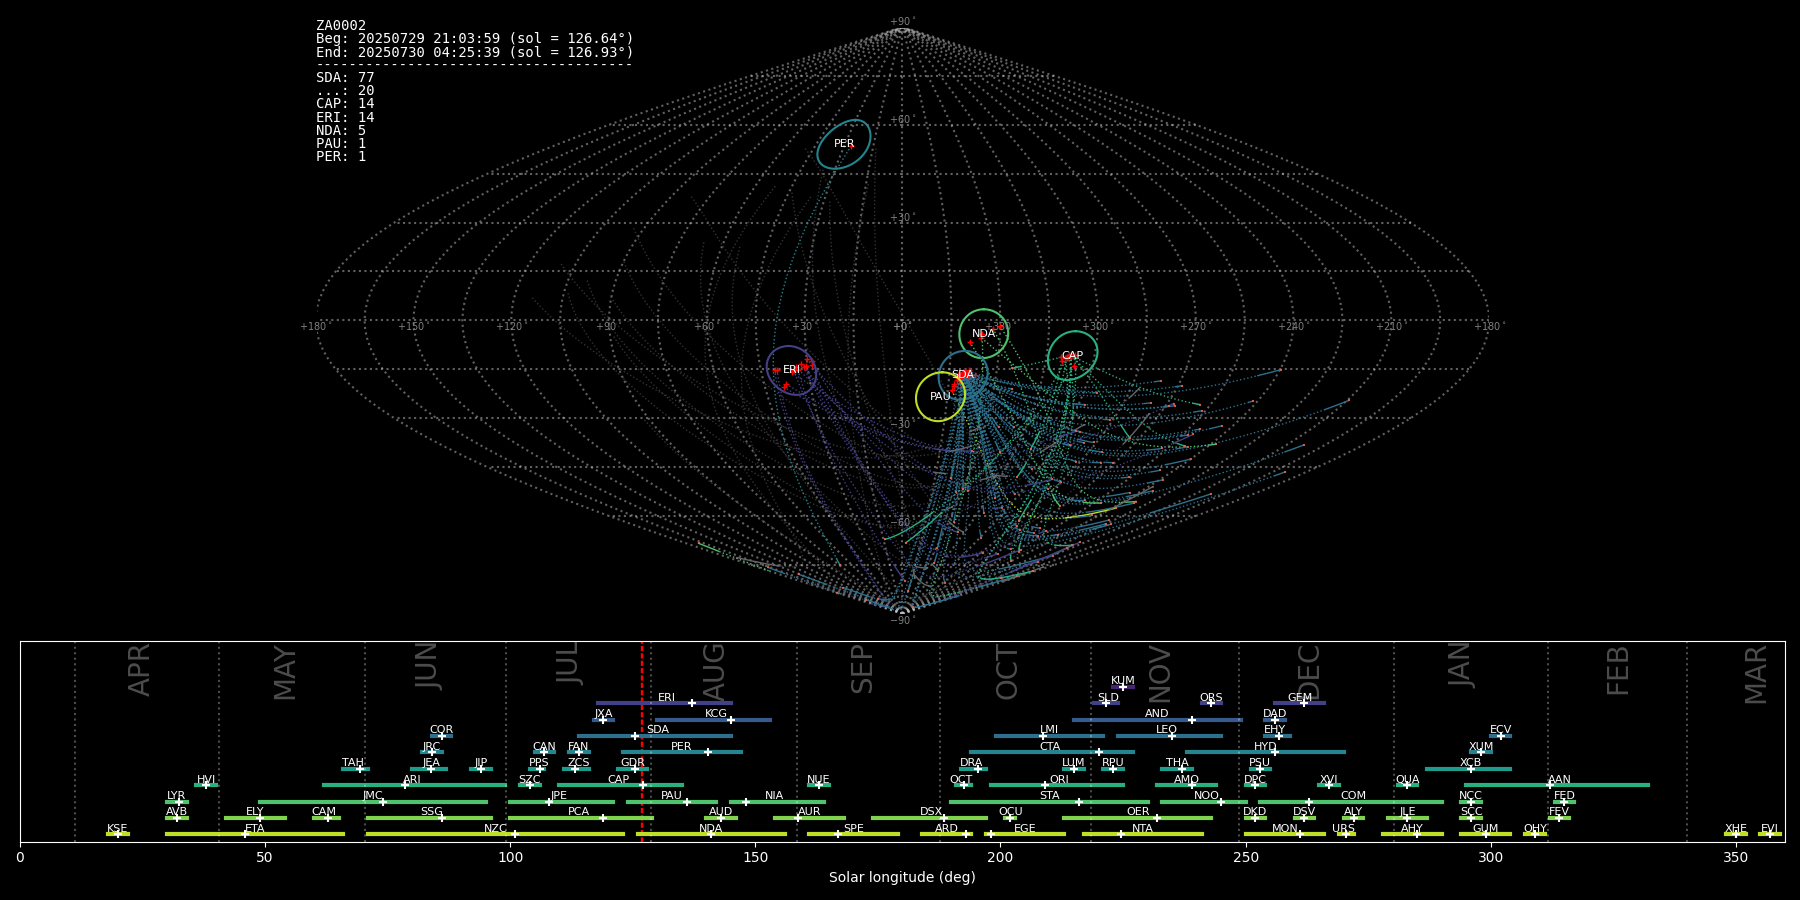The width and height of the screenshot is (1800, 900).
Task: Click the sporadic '...: 20' count line
Action: [x=345, y=91]
